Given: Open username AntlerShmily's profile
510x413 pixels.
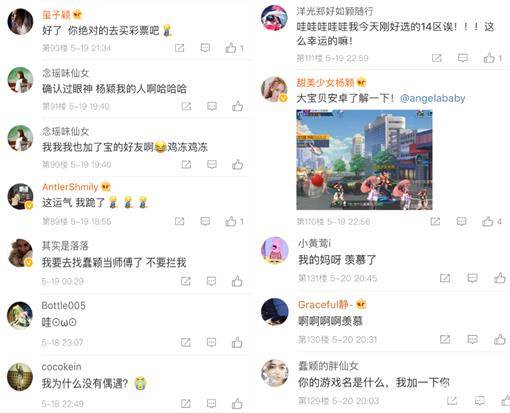Looking at the screenshot, I should click(x=70, y=187).
